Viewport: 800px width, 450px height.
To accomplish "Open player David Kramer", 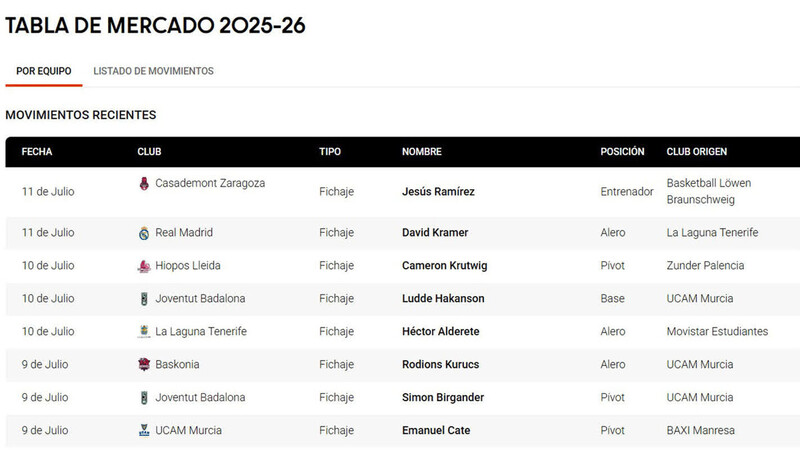I will tap(435, 233).
